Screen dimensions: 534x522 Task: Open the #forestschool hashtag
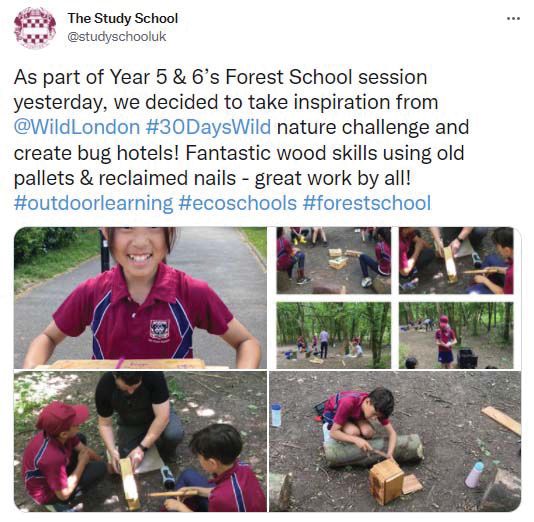[366, 203]
